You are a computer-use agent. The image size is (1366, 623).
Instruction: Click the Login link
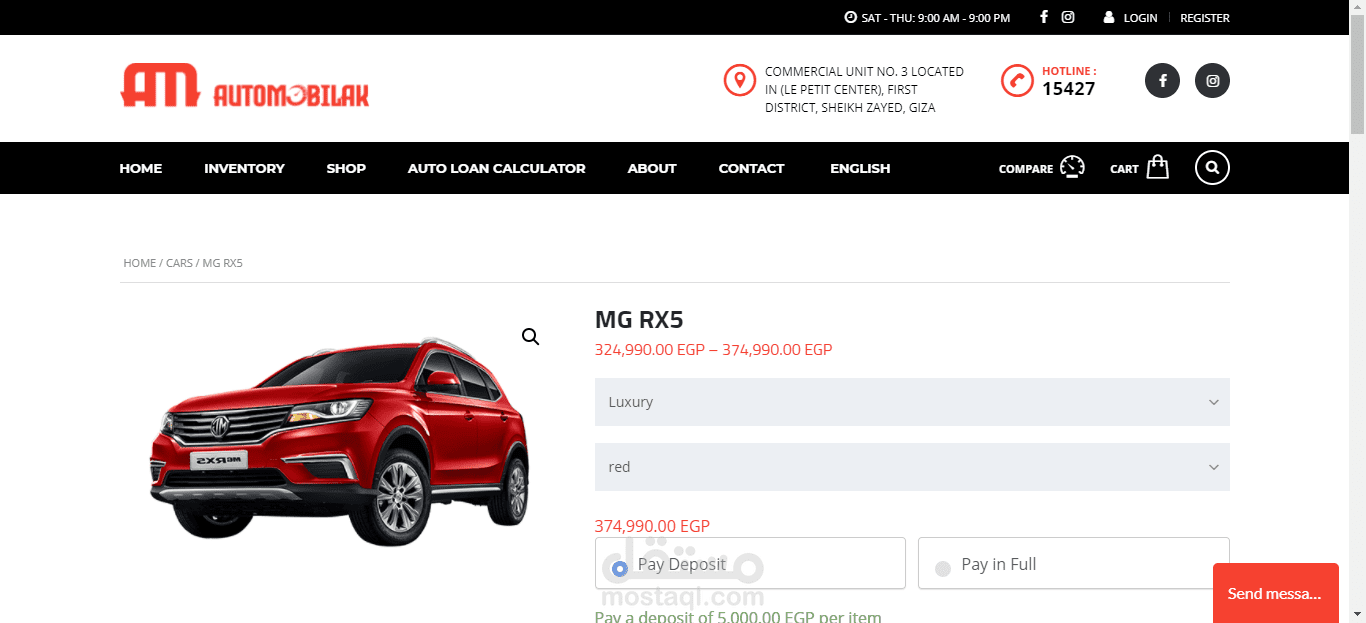coord(1140,18)
